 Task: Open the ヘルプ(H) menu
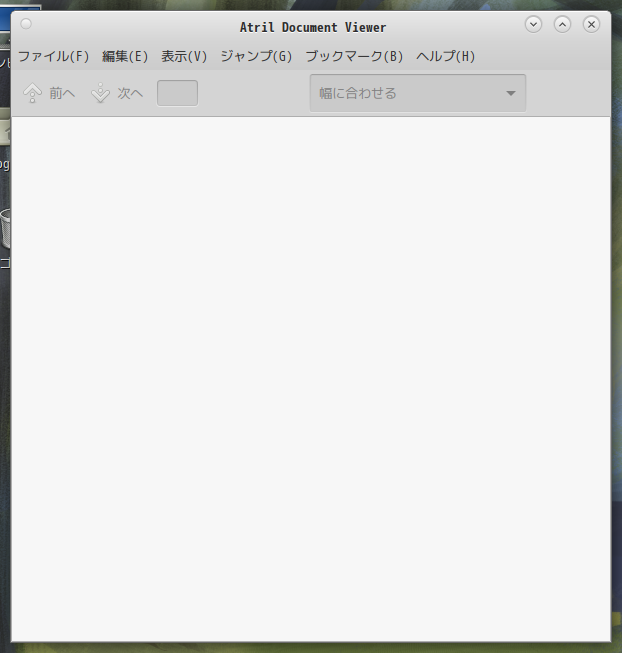click(446, 56)
